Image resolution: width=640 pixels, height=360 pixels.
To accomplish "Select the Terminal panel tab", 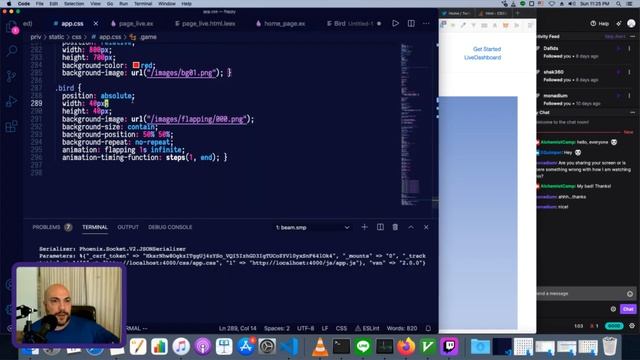I will click(95, 227).
